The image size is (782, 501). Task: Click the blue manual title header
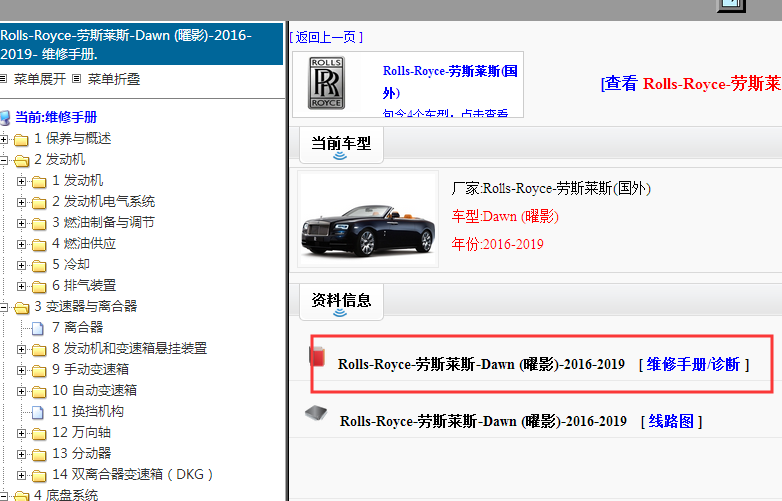point(141,44)
